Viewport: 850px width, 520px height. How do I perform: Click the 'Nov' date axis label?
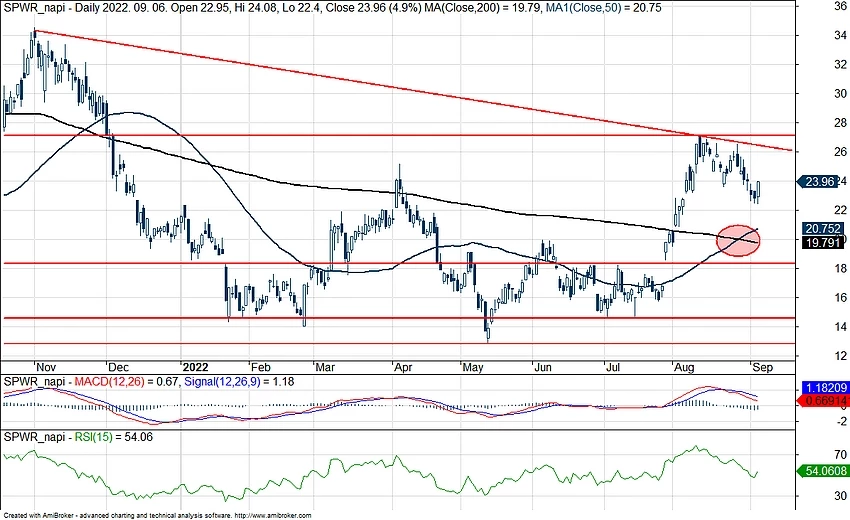(x=46, y=367)
